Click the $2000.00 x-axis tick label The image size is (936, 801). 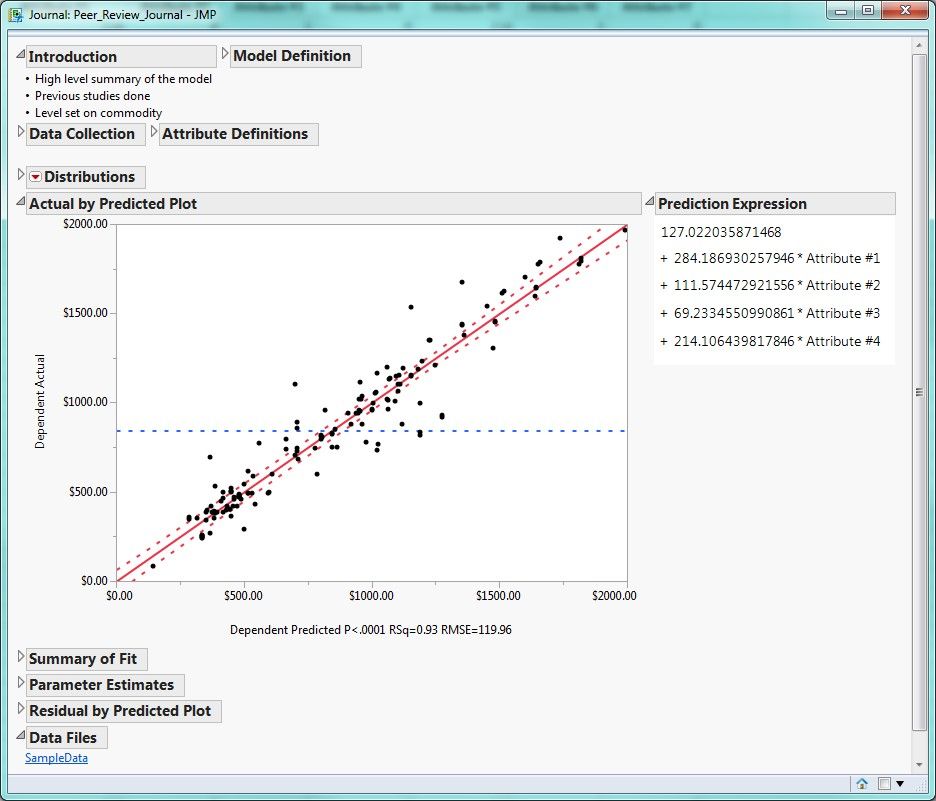[x=614, y=596]
